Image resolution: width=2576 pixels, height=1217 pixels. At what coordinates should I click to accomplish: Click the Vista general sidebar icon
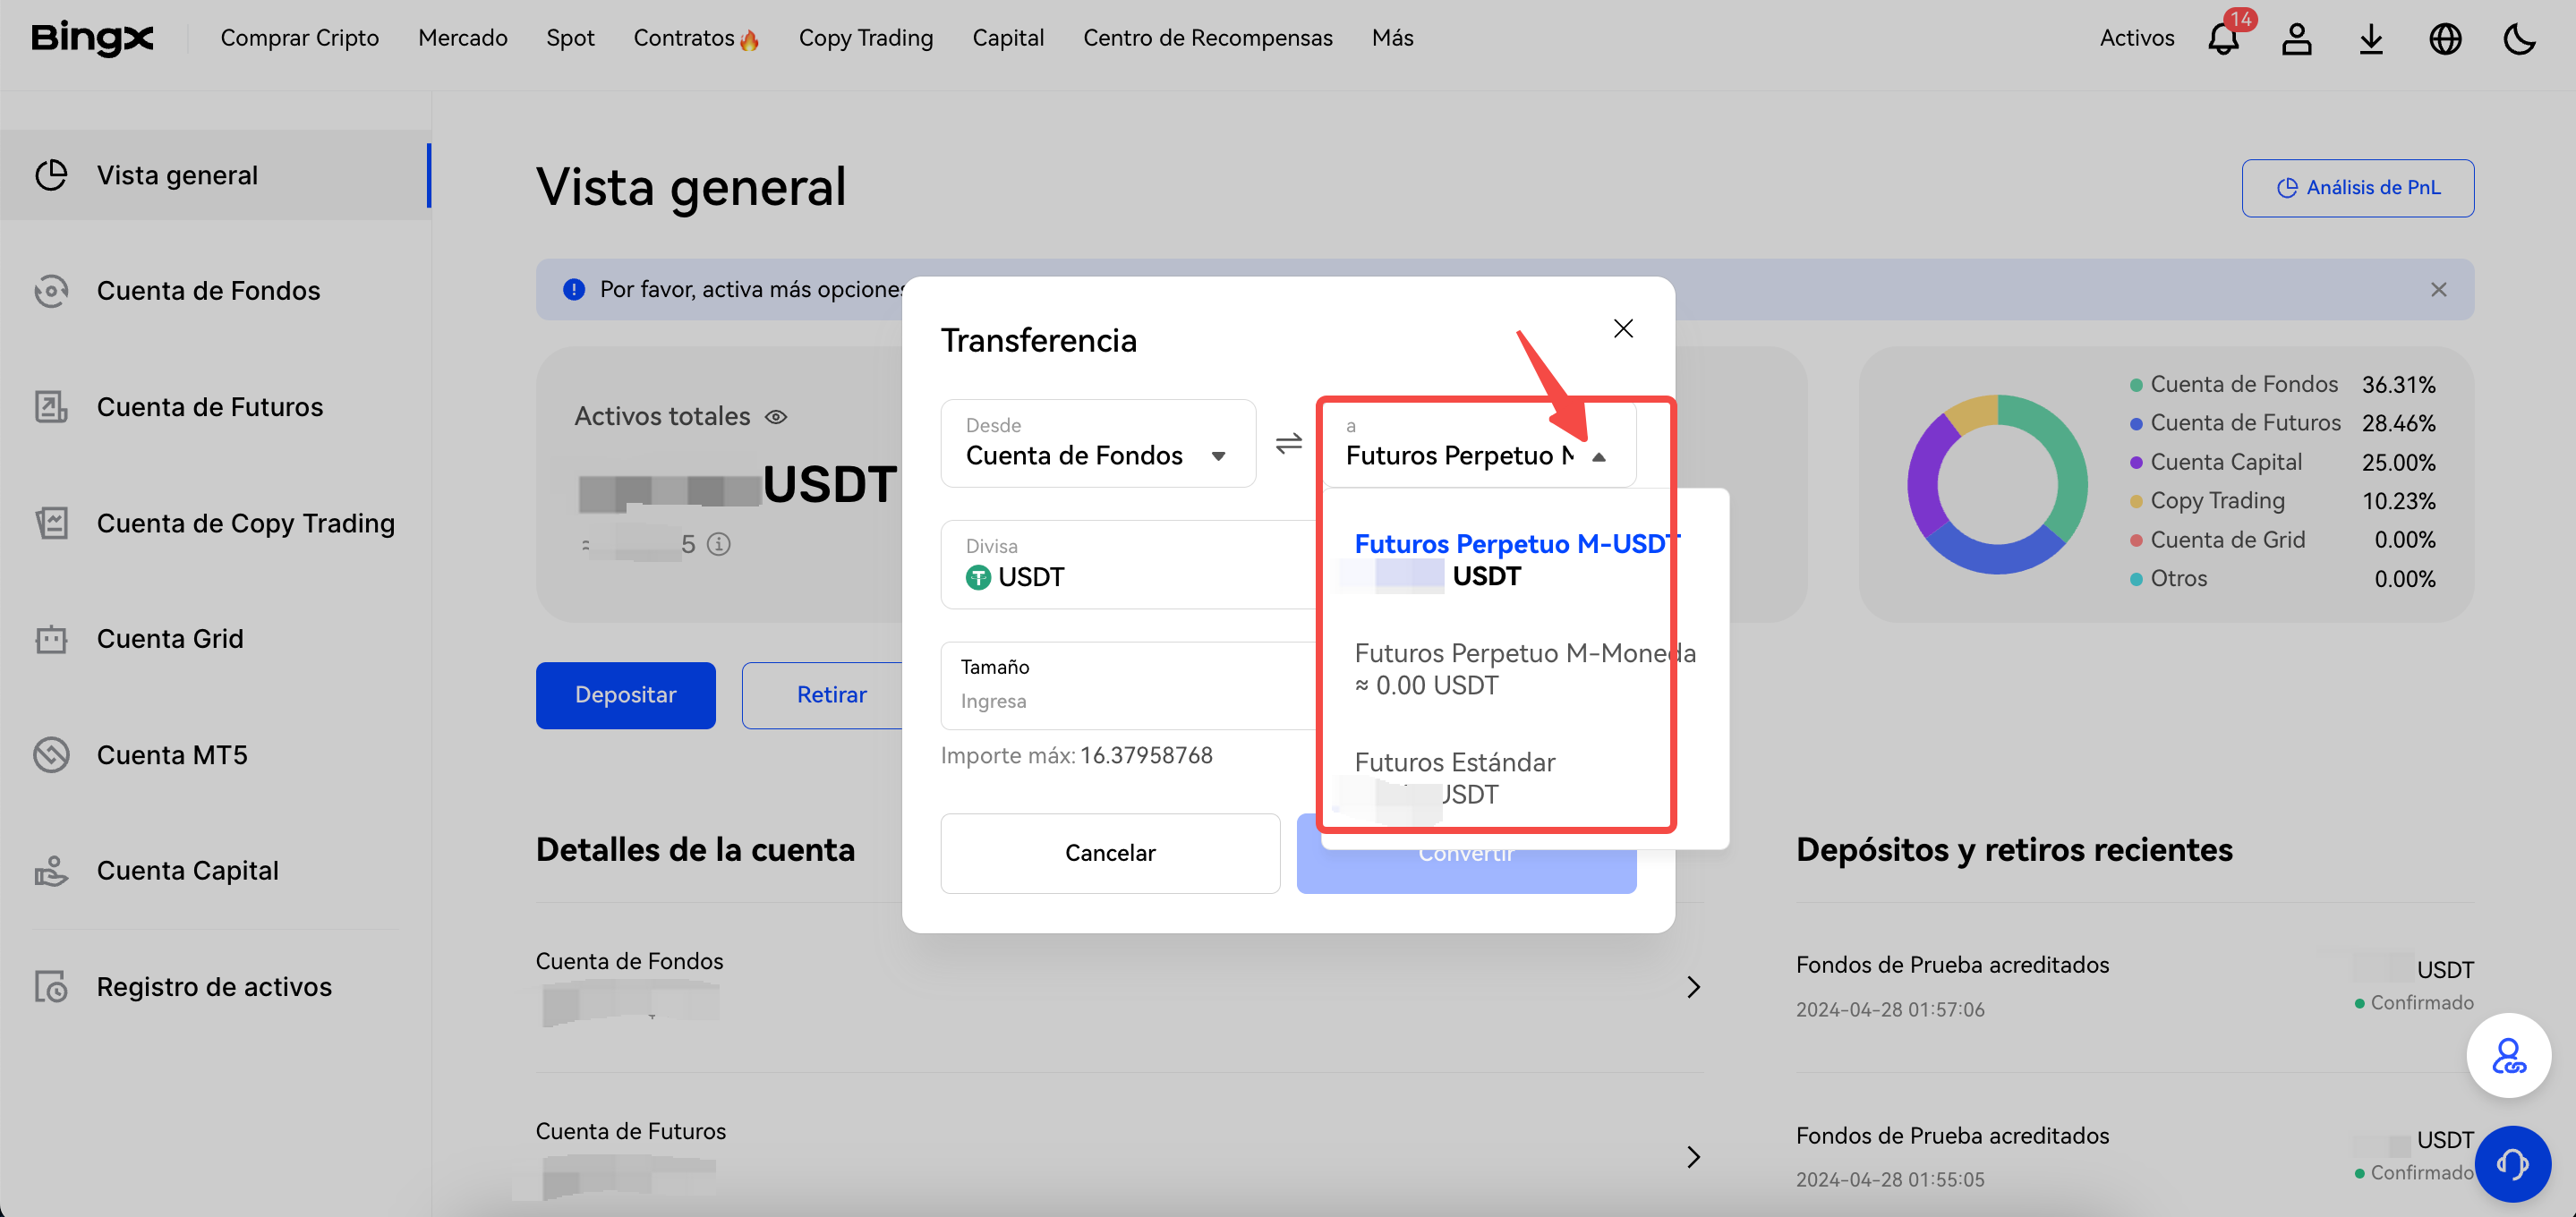coord(51,175)
